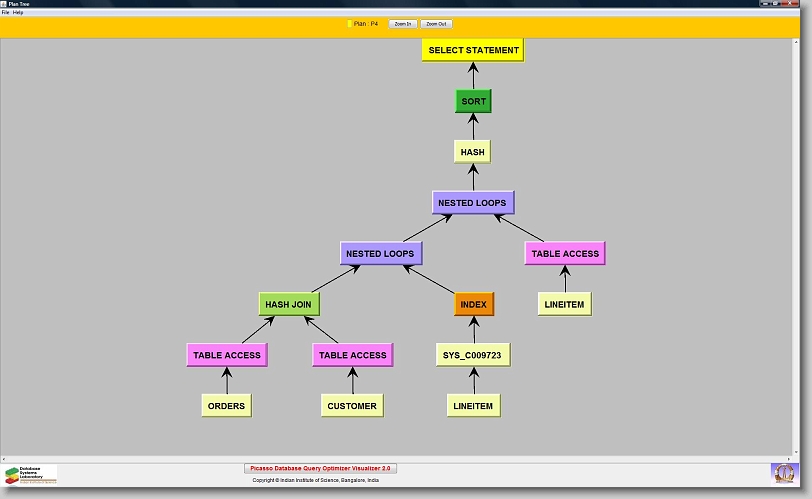Select the TABLE ACCESS node above CUSTOMER
812x499 pixels.
[x=352, y=355]
